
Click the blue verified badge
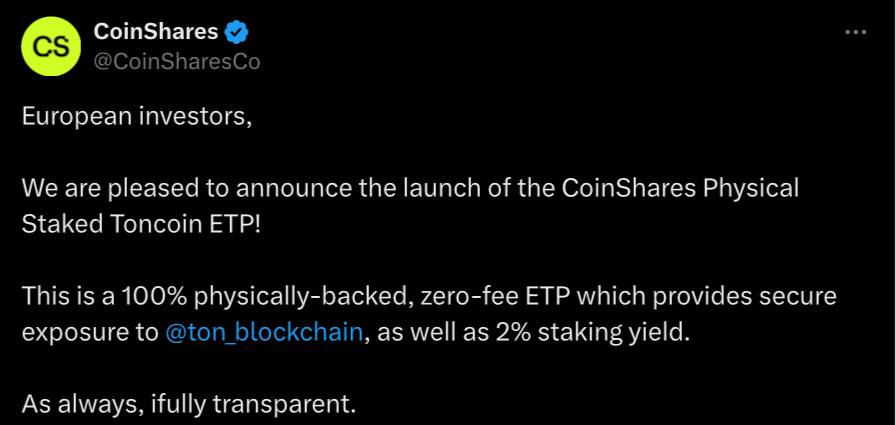coord(236,32)
